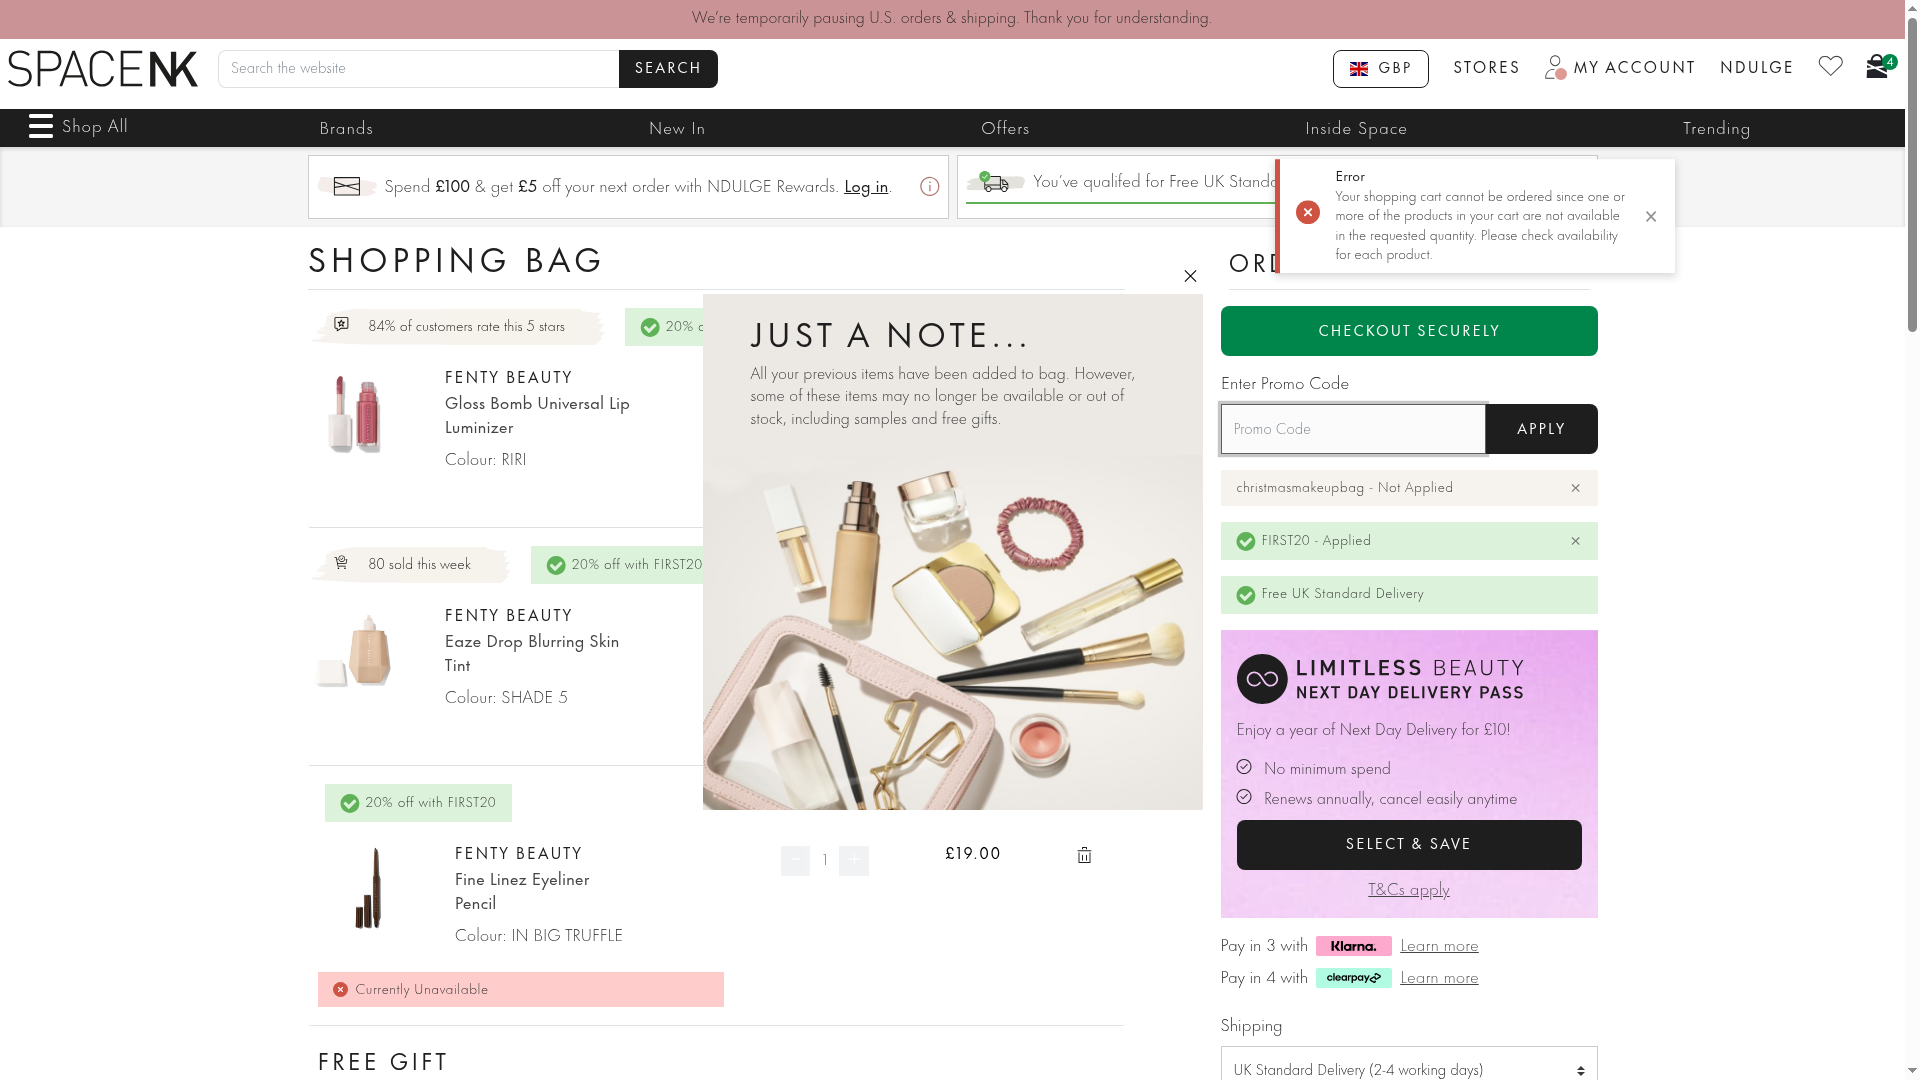This screenshot has width=1920, height=1080.
Task: Open the shopping bag icon in header
Action: 1877,67
